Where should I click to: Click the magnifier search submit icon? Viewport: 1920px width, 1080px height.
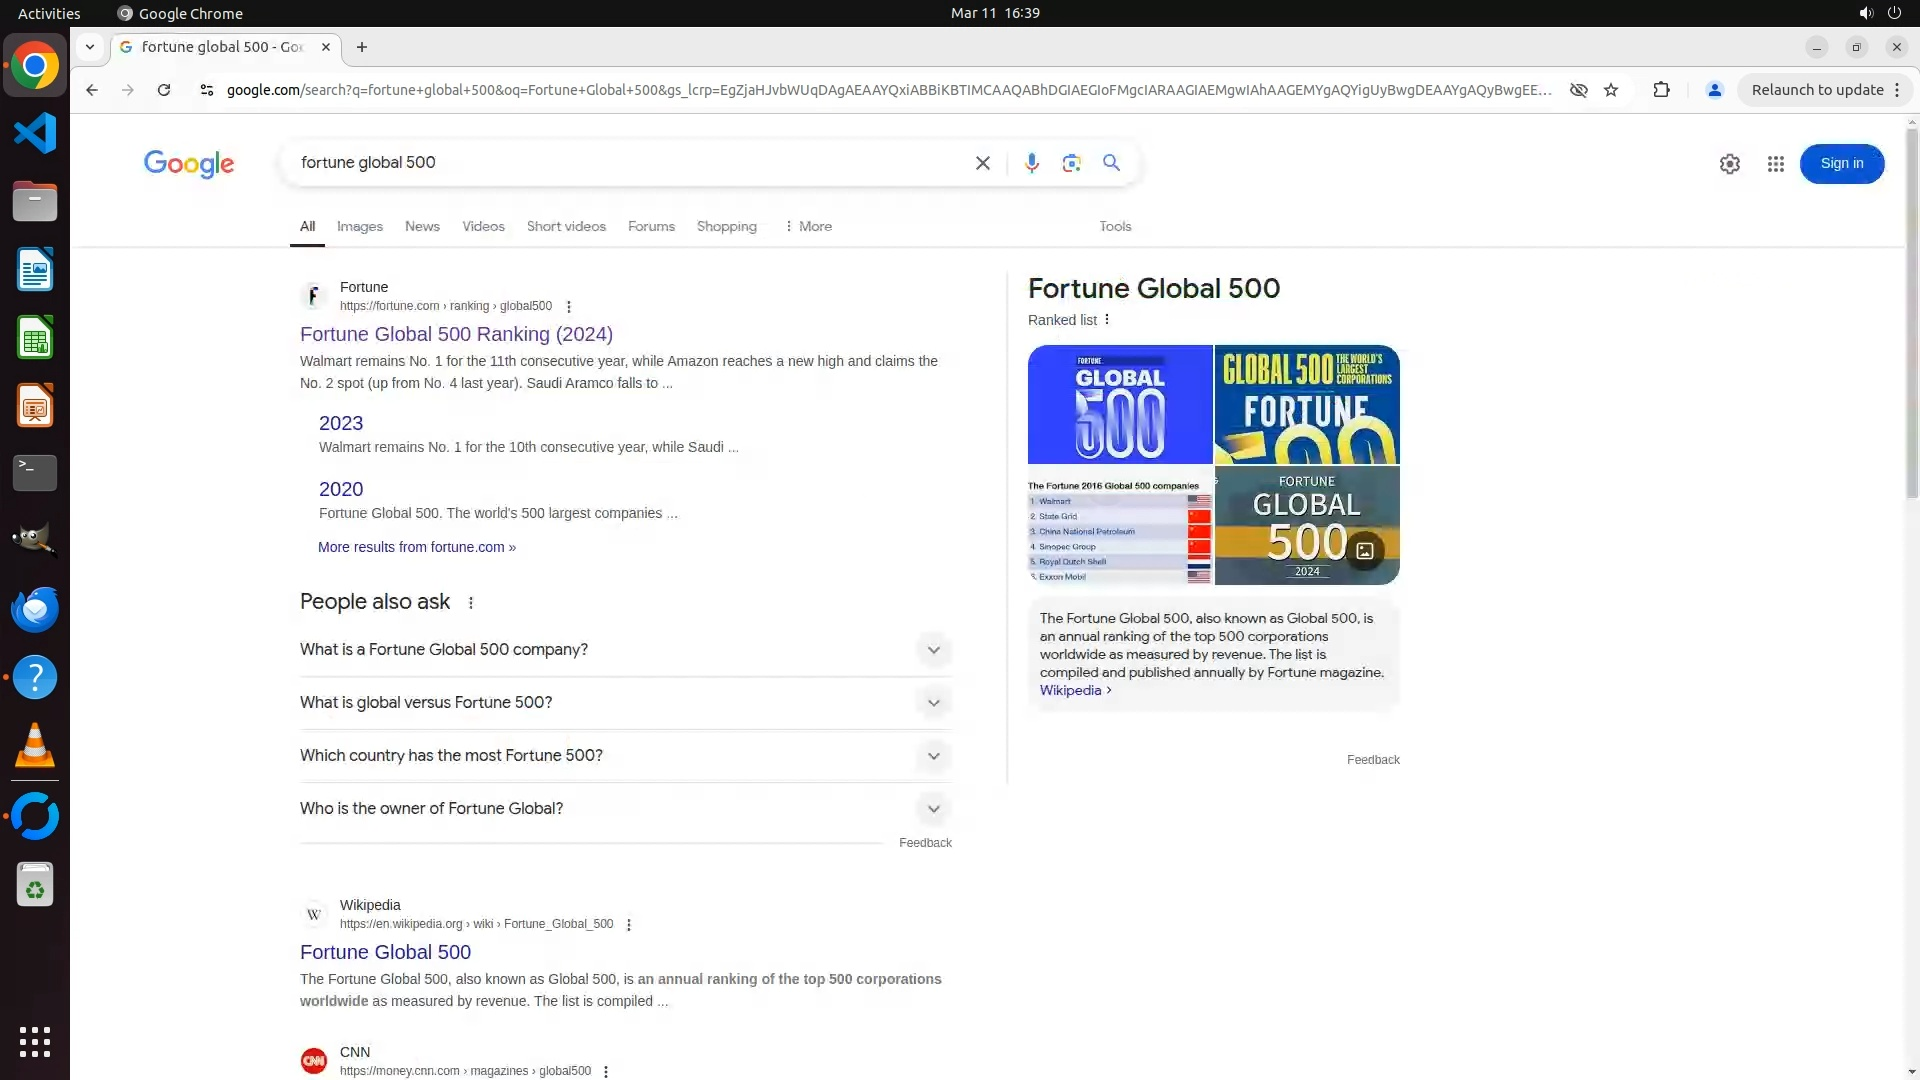pyautogui.click(x=1111, y=163)
